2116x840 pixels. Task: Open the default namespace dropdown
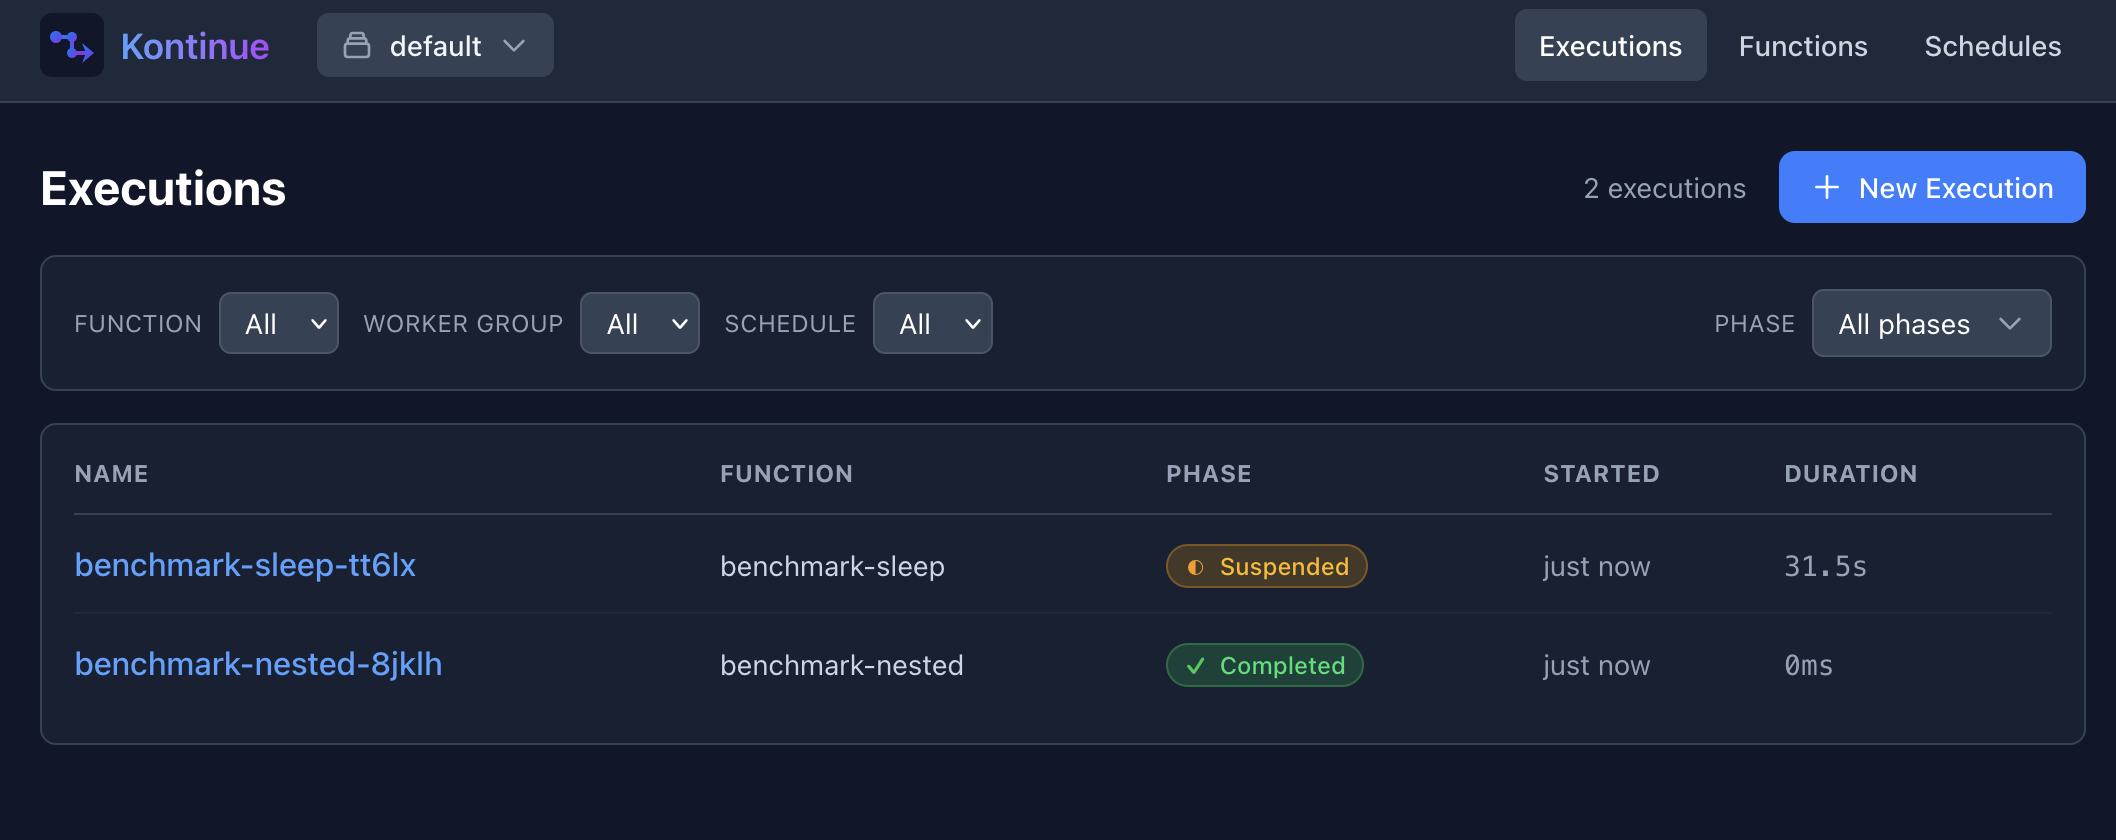tap(435, 46)
